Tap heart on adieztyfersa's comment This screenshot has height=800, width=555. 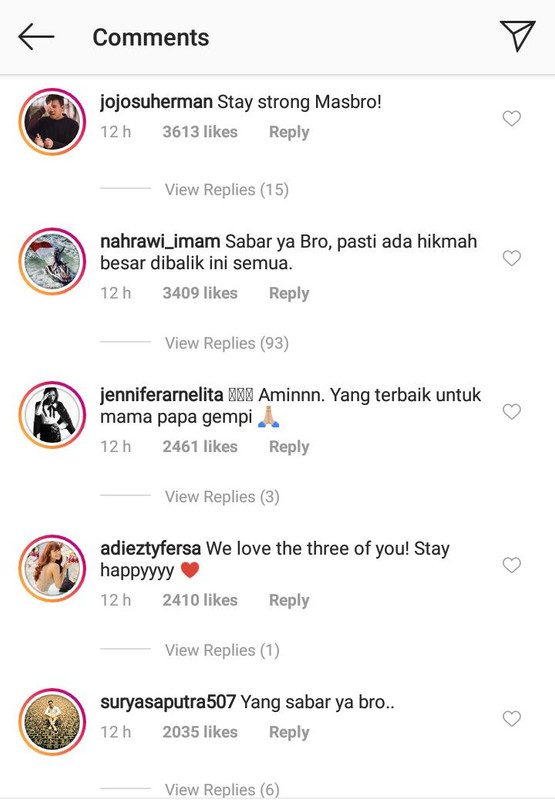(512, 565)
